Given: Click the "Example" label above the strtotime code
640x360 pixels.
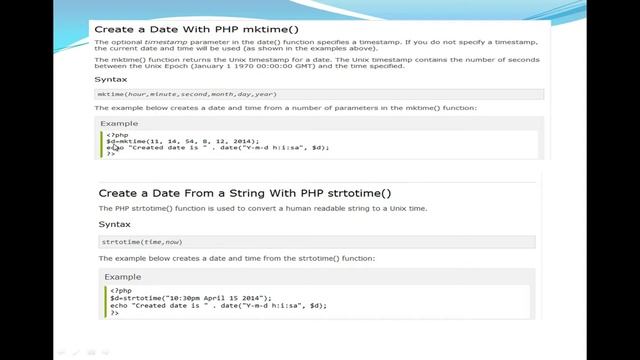Looking at the screenshot, I should (x=123, y=277).
